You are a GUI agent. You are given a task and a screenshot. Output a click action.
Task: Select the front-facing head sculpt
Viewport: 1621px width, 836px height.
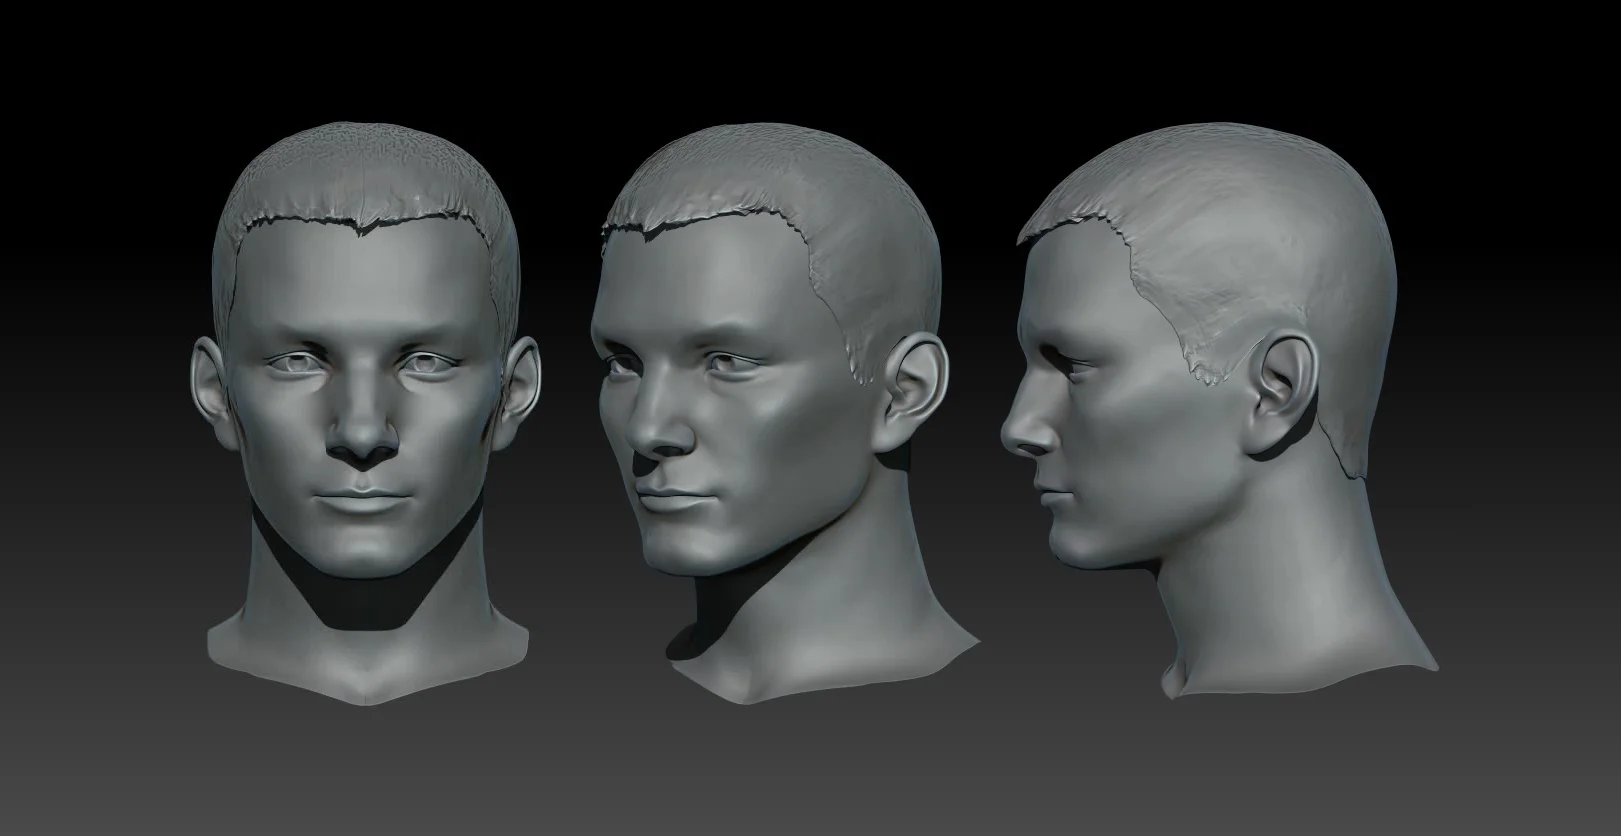point(366,415)
